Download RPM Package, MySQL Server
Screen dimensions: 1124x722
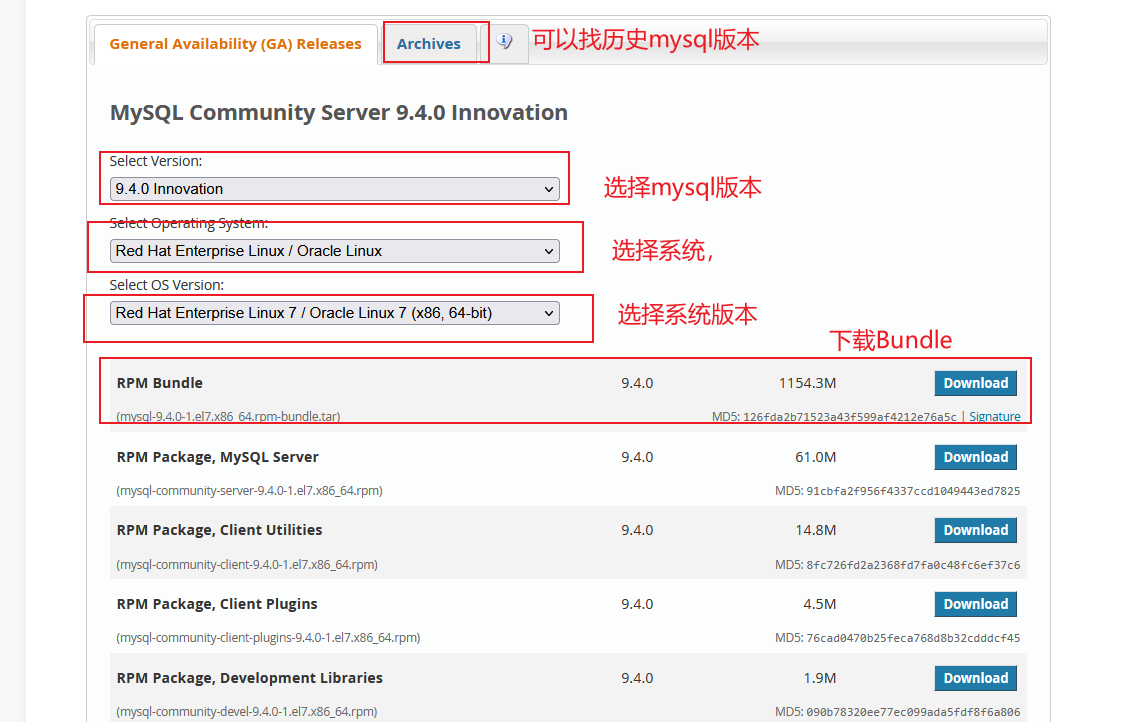(975, 457)
